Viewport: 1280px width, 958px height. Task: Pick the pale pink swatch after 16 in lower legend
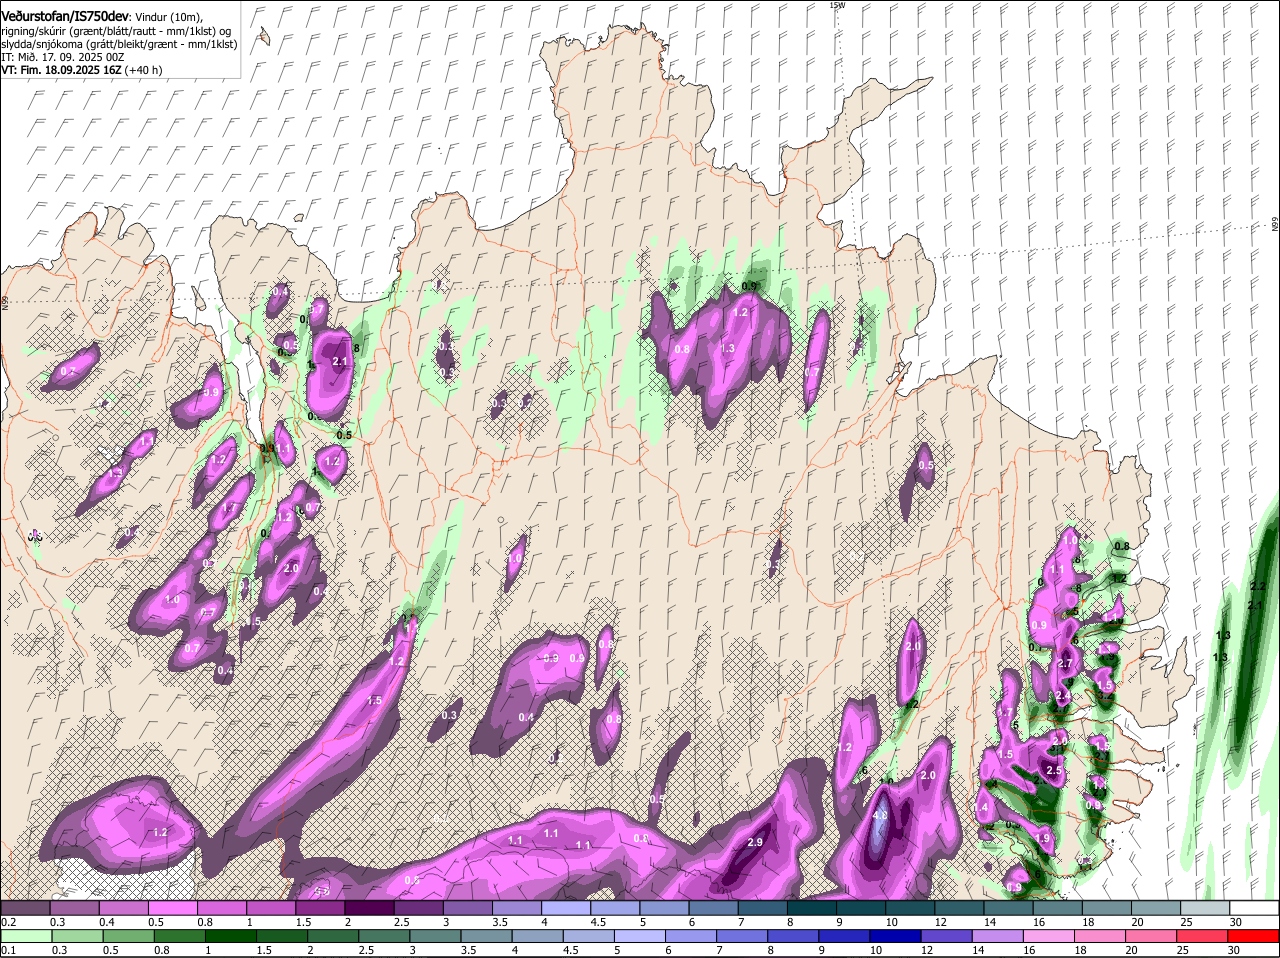(1048, 936)
